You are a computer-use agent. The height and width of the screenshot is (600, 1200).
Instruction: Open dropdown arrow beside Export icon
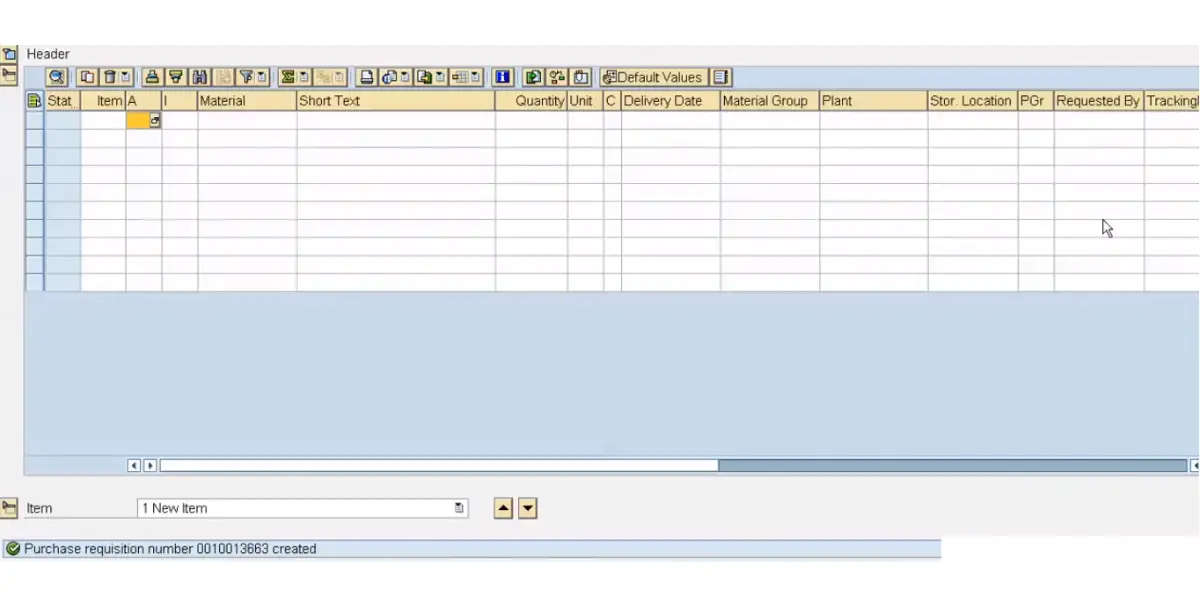(x=439, y=77)
